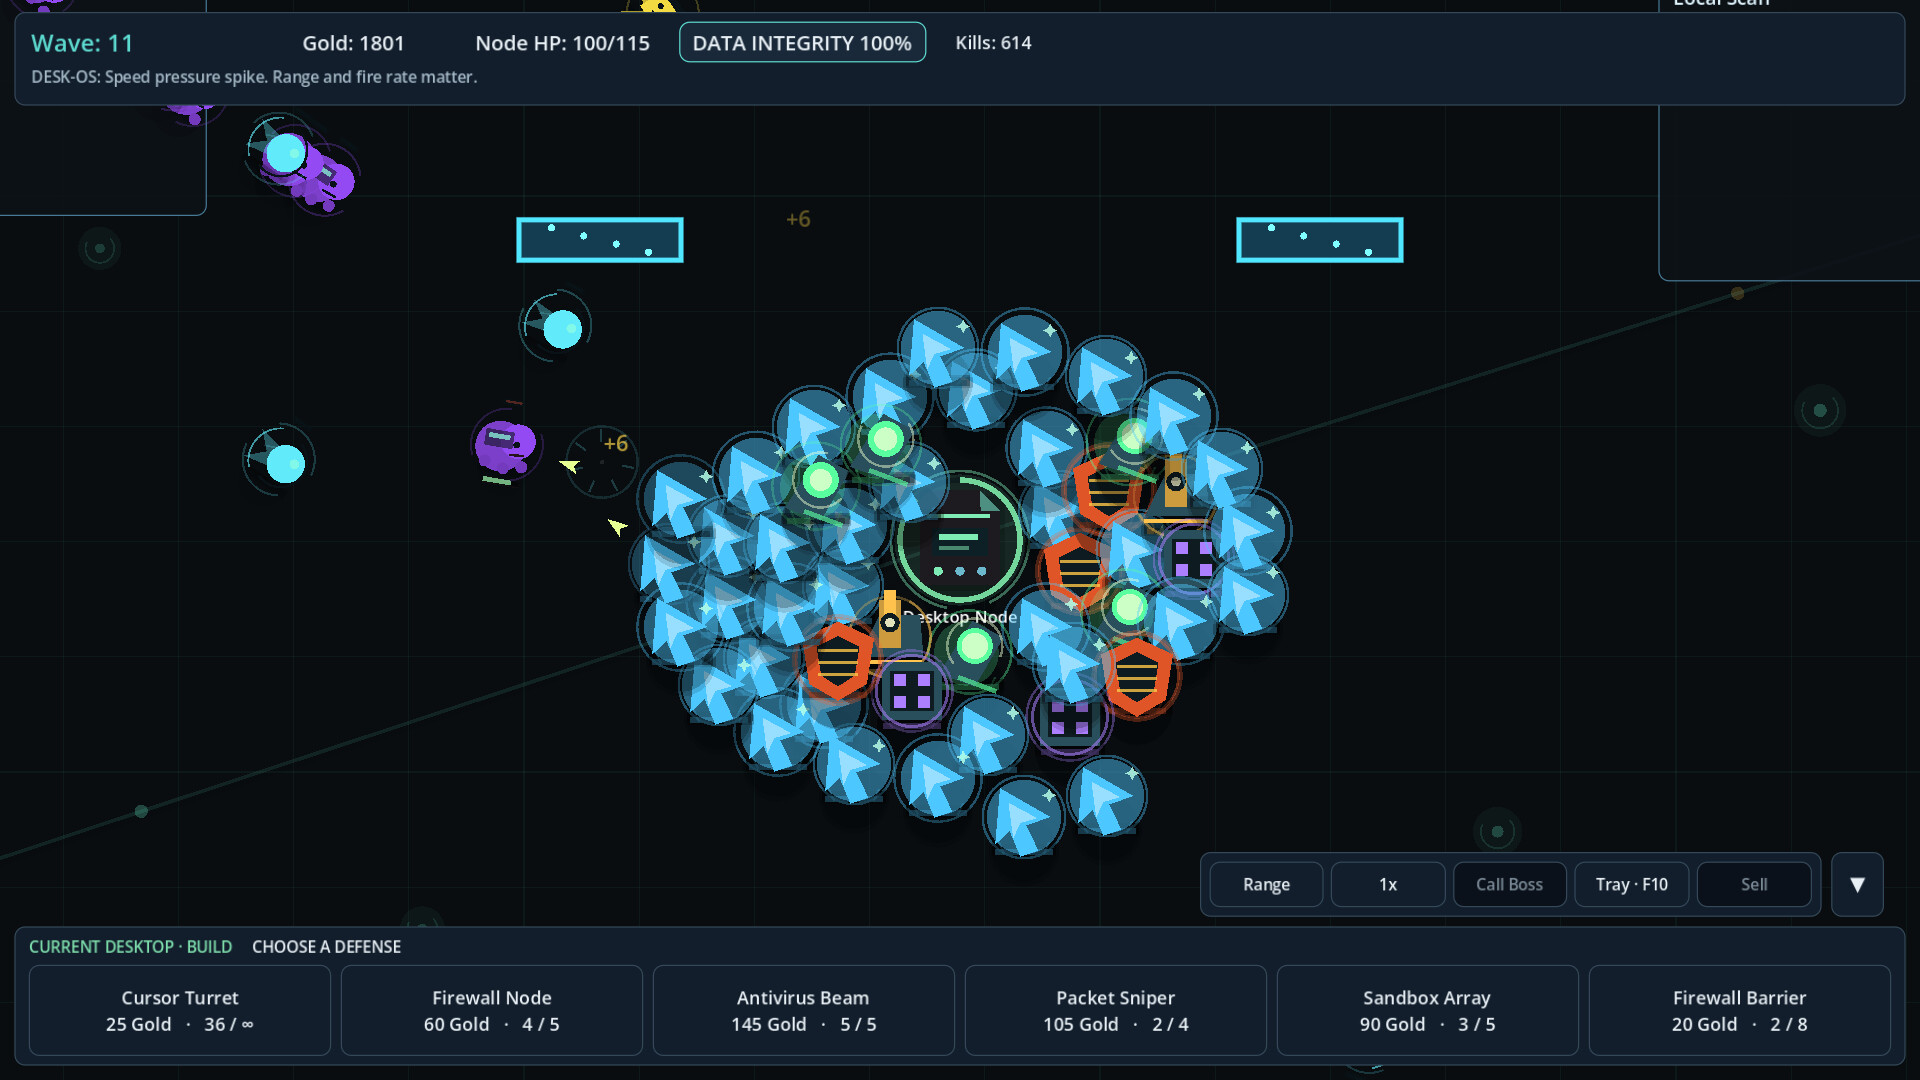The image size is (1920, 1080).
Task: Choose the Firewall Barrier defense card
Action: (1739, 1010)
